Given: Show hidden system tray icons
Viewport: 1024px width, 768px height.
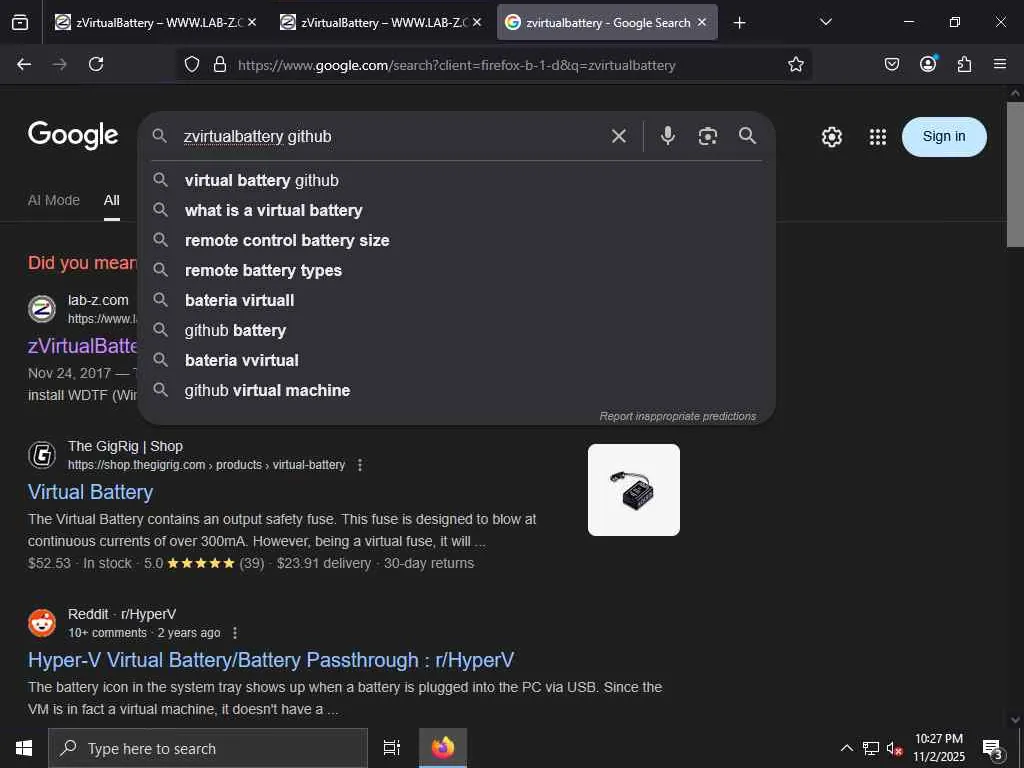Looking at the screenshot, I should (846, 748).
